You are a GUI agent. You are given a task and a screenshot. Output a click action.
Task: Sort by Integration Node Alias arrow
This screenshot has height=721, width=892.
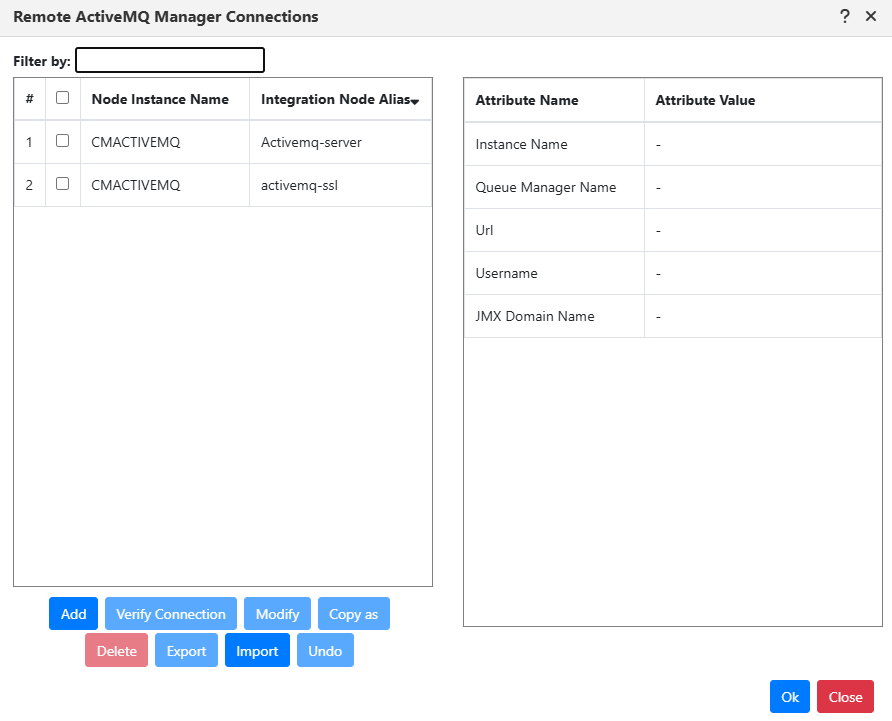click(415, 102)
